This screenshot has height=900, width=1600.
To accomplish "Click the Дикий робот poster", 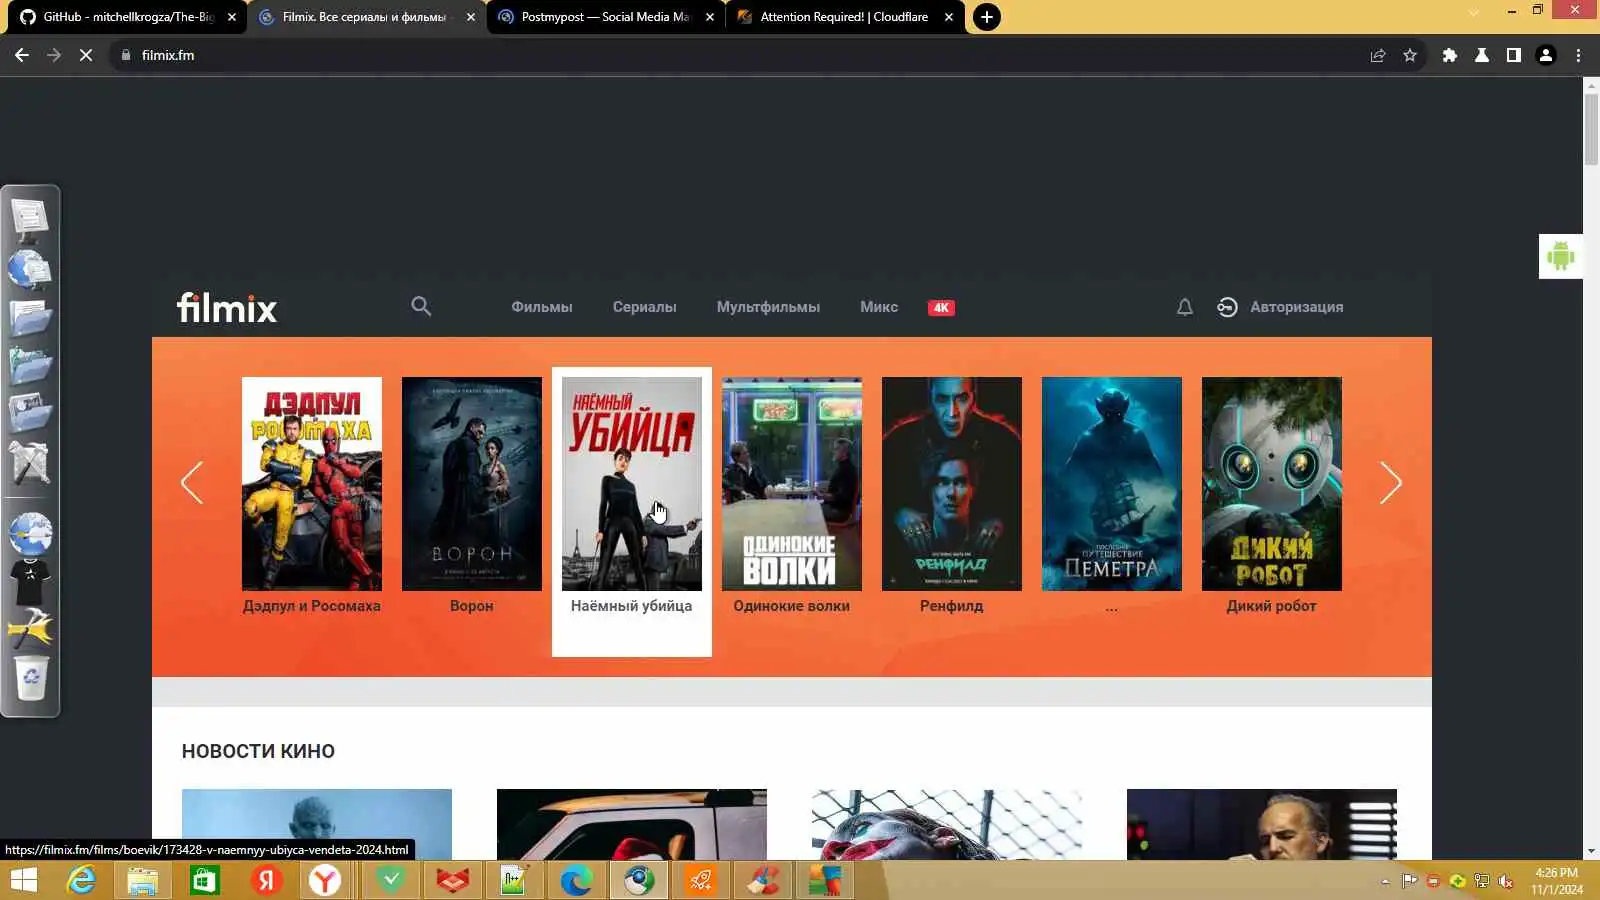I will click(x=1272, y=484).
